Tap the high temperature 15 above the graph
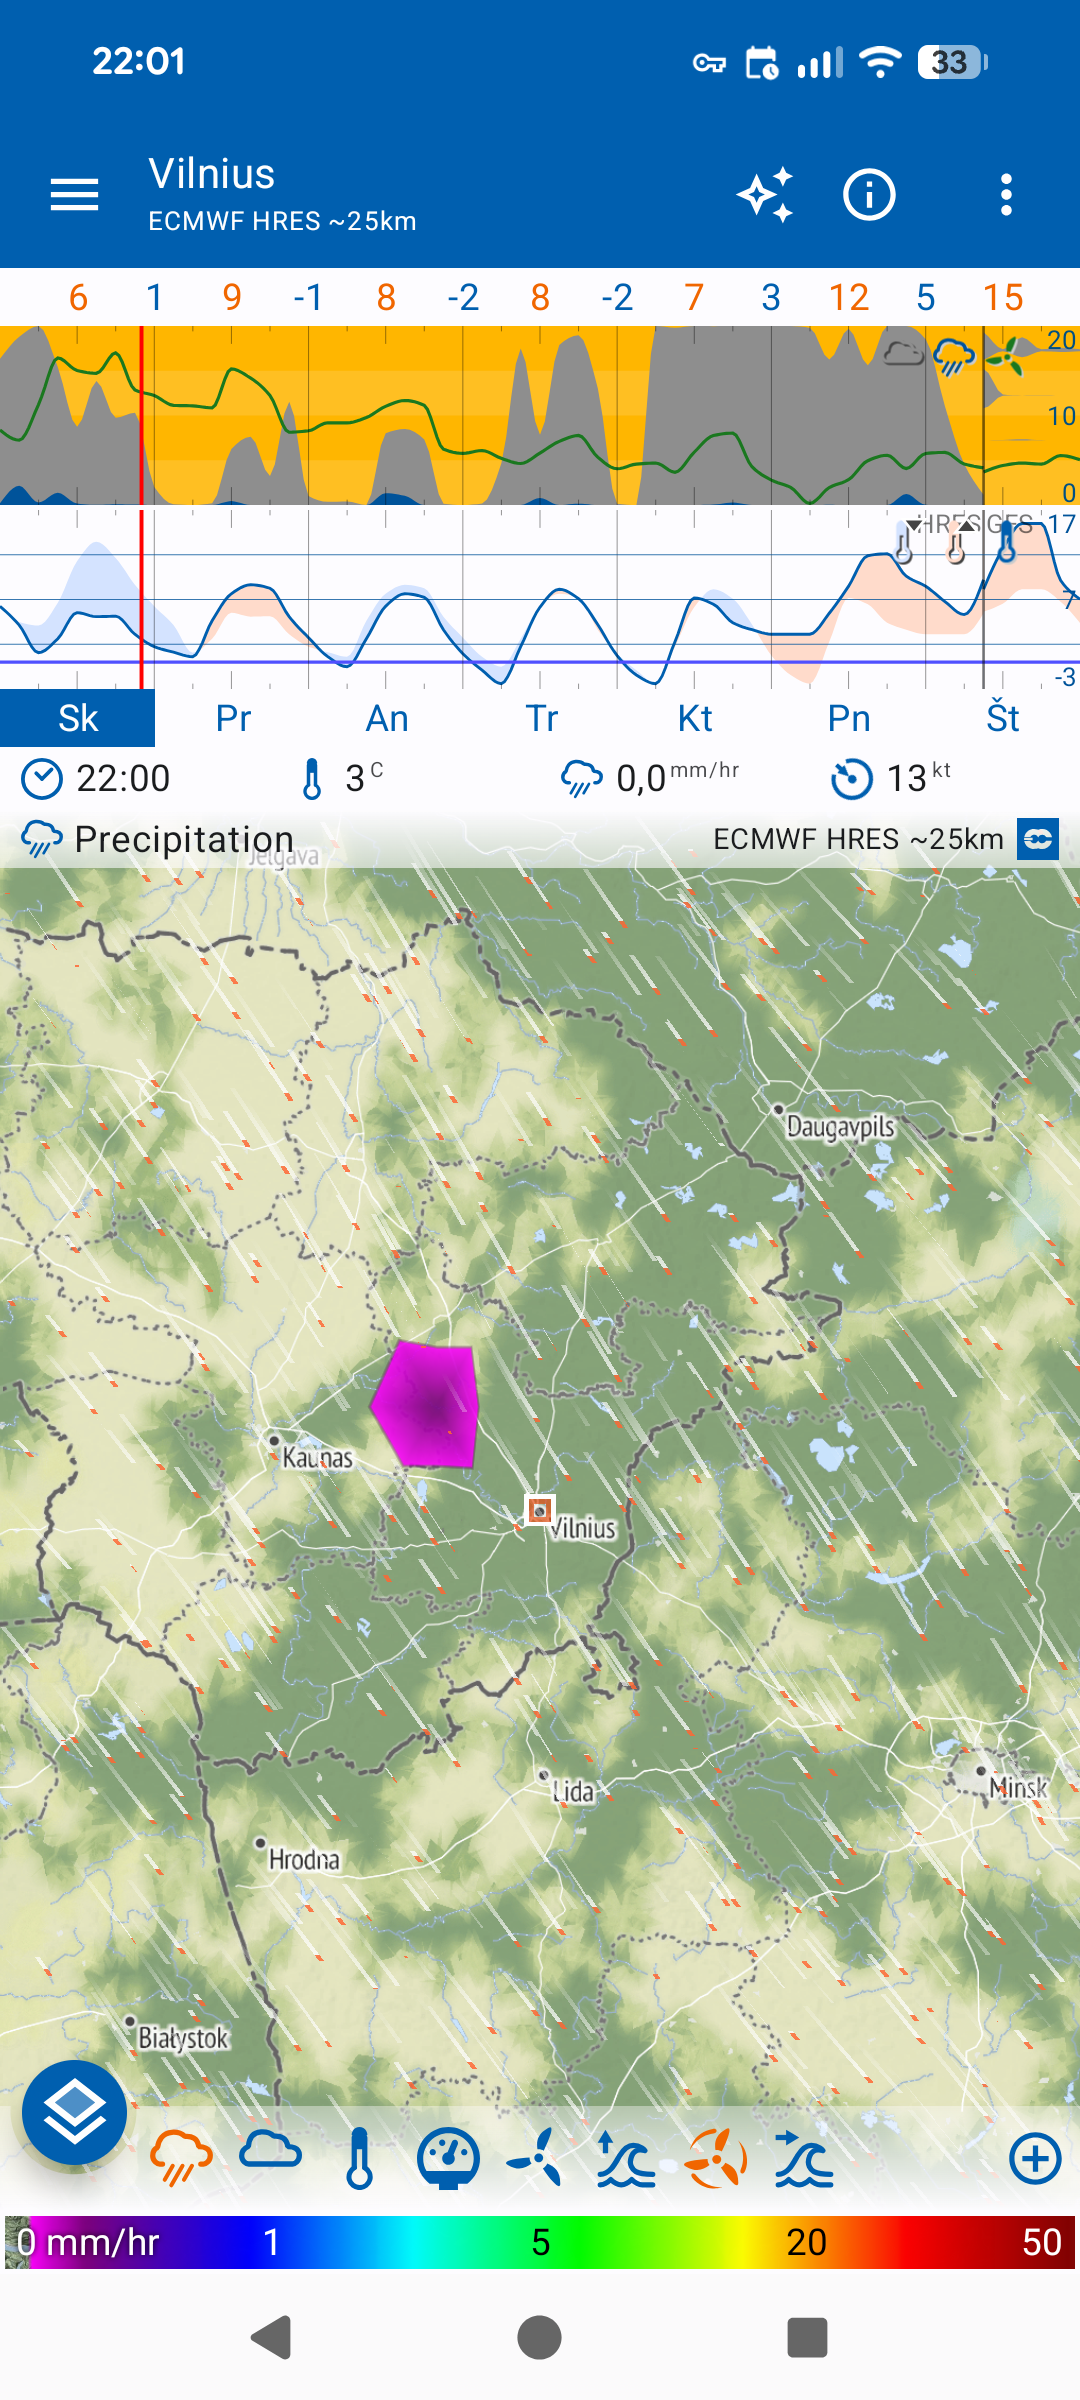 (1003, 297)
